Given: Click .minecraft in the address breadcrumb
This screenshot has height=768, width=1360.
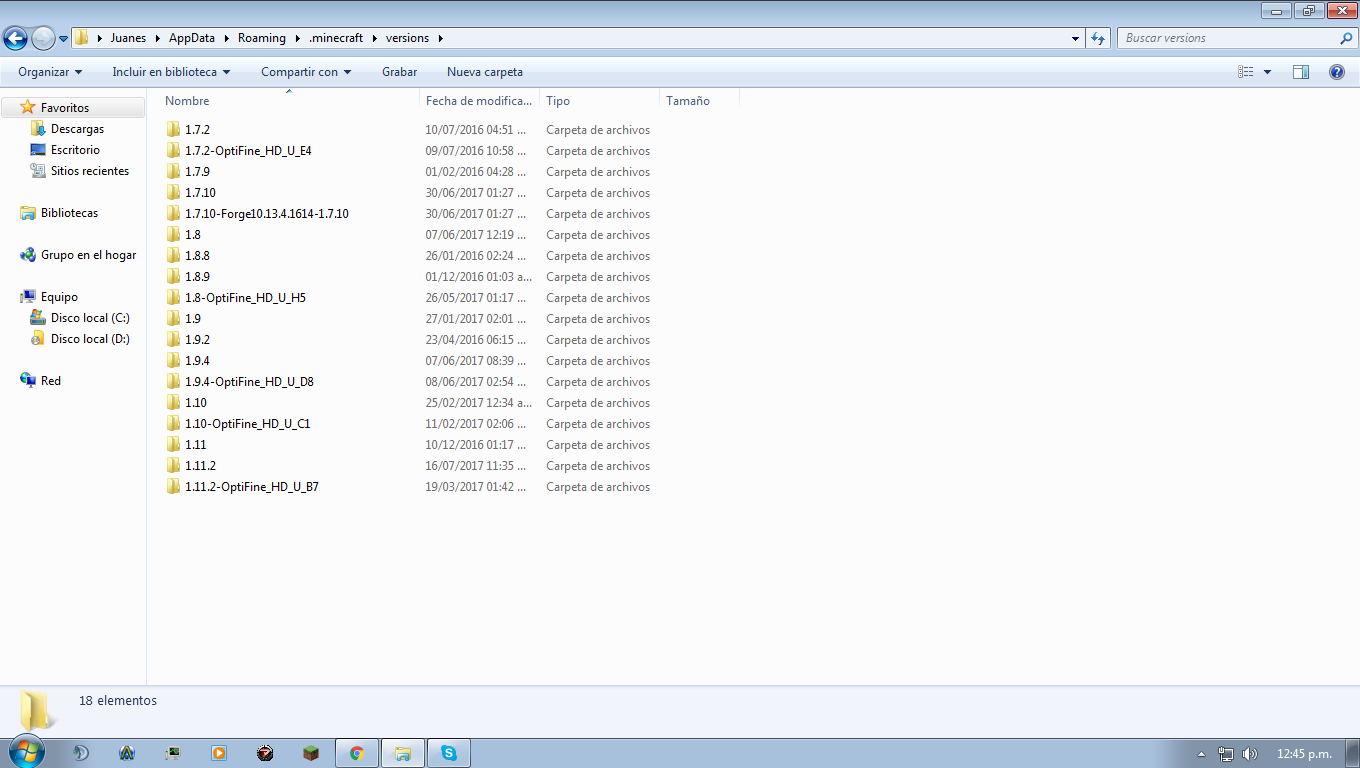Looking at the screenshot, I should (x=336, y=38).
